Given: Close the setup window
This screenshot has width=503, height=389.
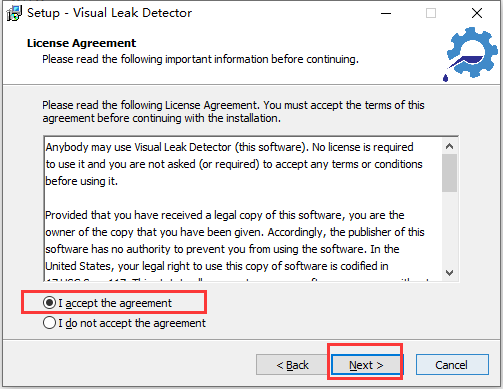Looking at the screenshot, I should click(477, 13).
